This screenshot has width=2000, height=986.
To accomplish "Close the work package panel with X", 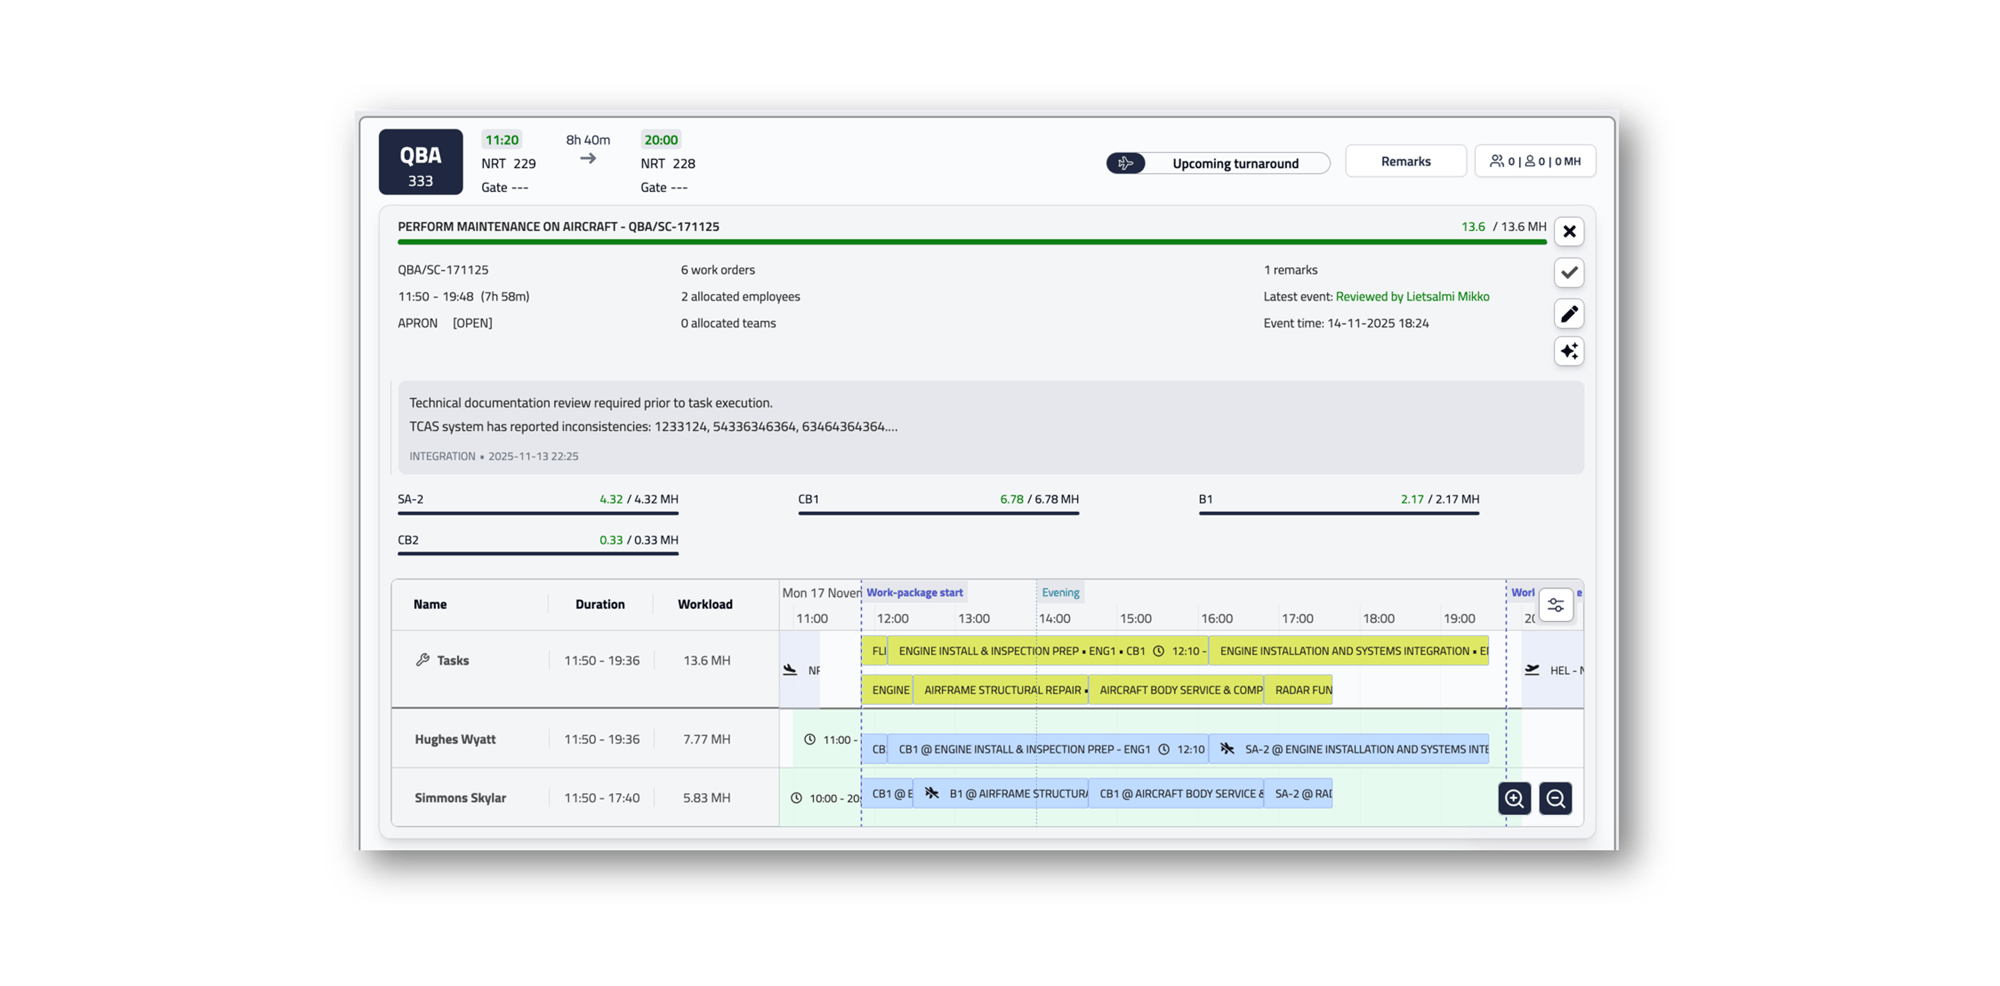I will click(1568, 232).
